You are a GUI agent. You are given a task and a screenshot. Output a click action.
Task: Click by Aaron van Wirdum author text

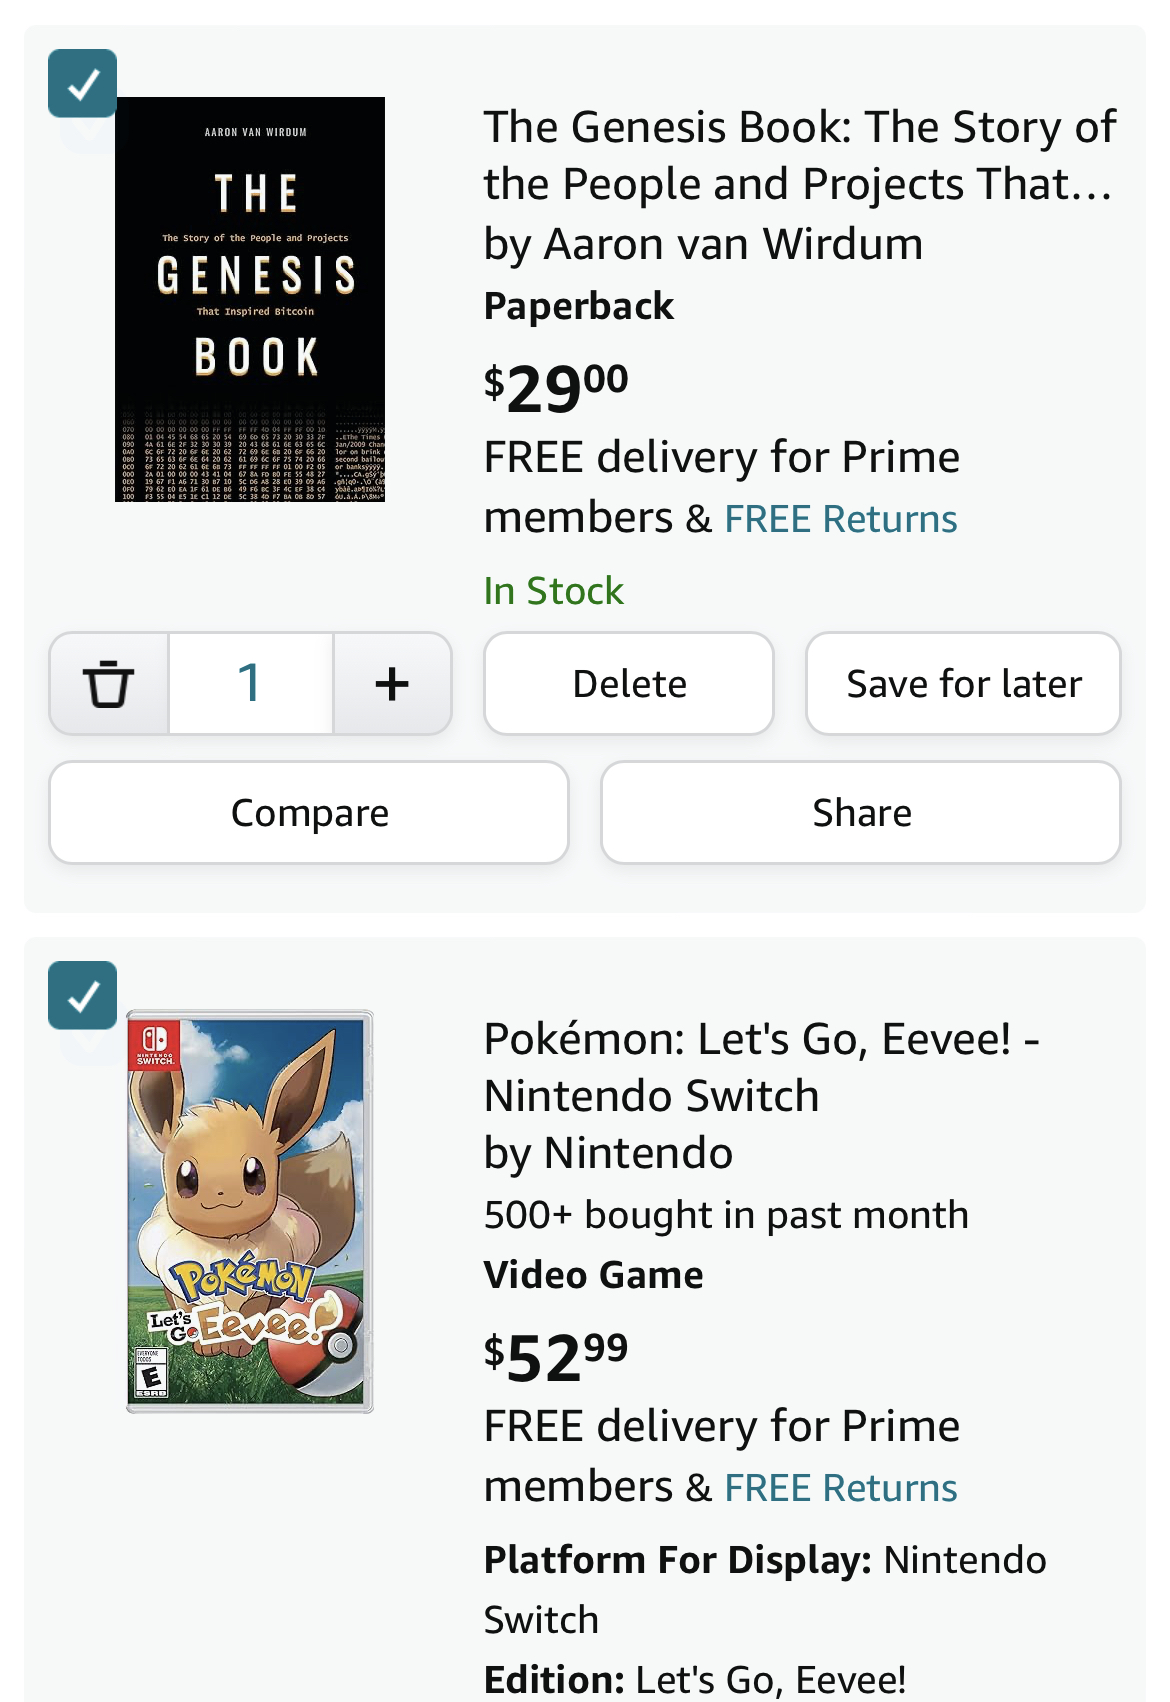[x=703, y=244]
